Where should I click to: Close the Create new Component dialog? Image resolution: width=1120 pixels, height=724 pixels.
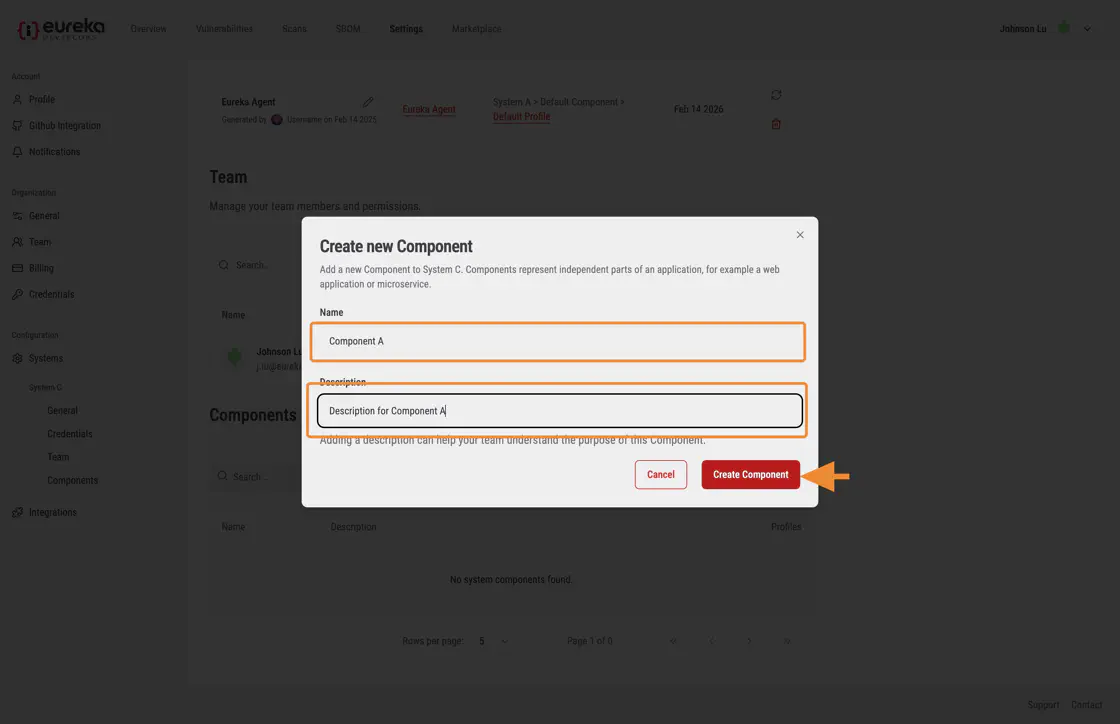point(799,235)
